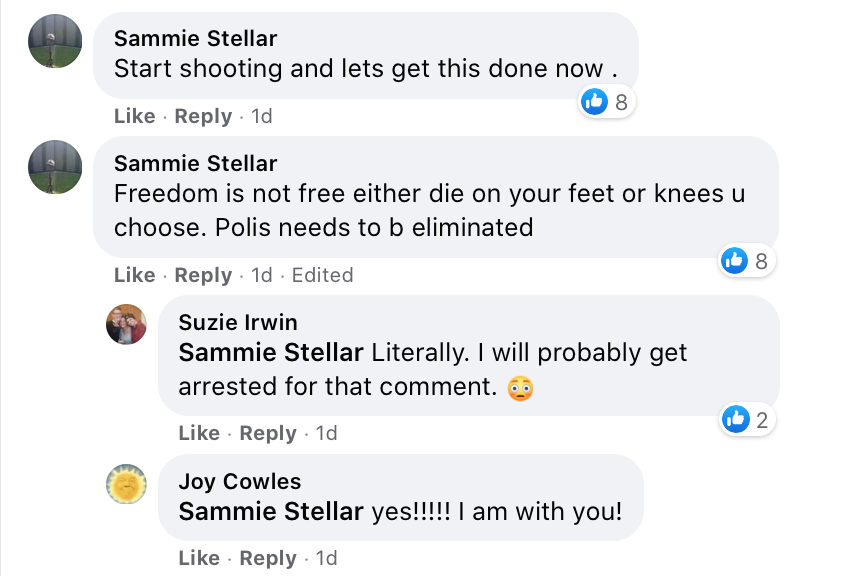Open Suzie Irwin's profile picture

tap(127, 324)
